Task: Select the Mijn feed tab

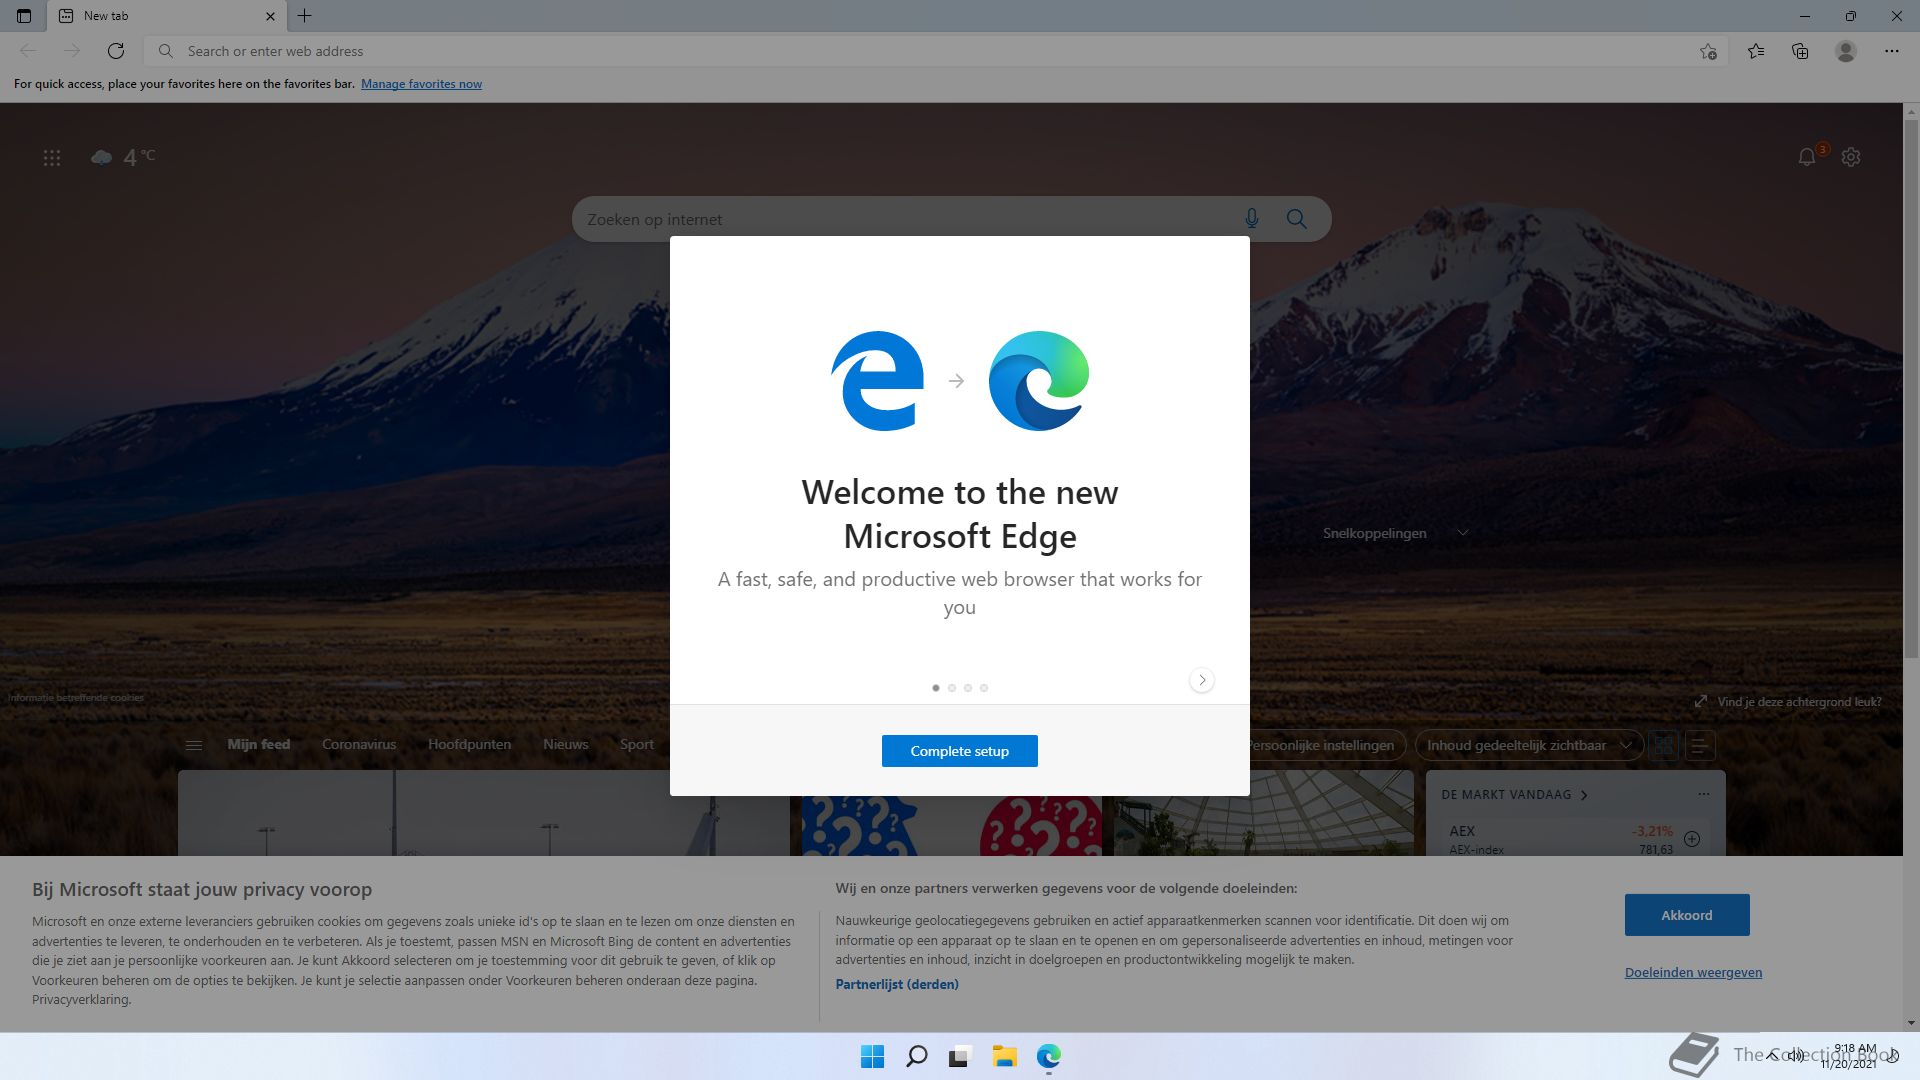Action: (258, 744)
